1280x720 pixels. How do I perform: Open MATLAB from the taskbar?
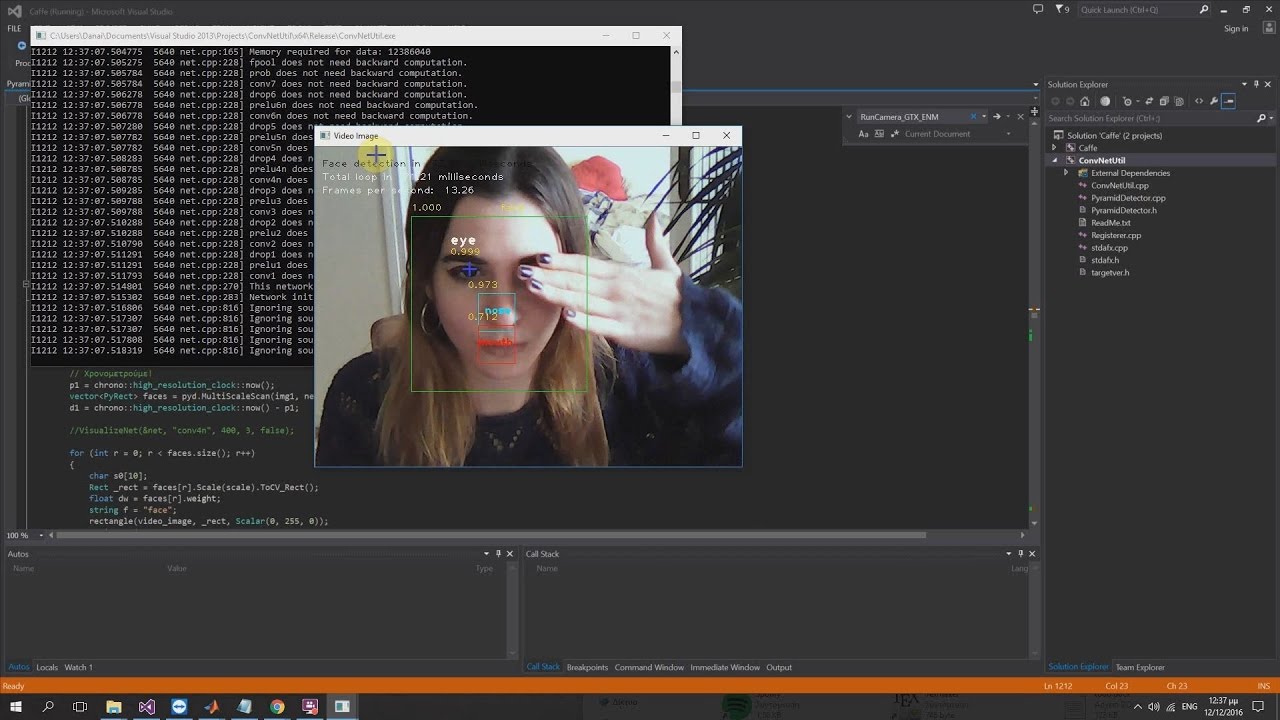click(x=212, y=706)
